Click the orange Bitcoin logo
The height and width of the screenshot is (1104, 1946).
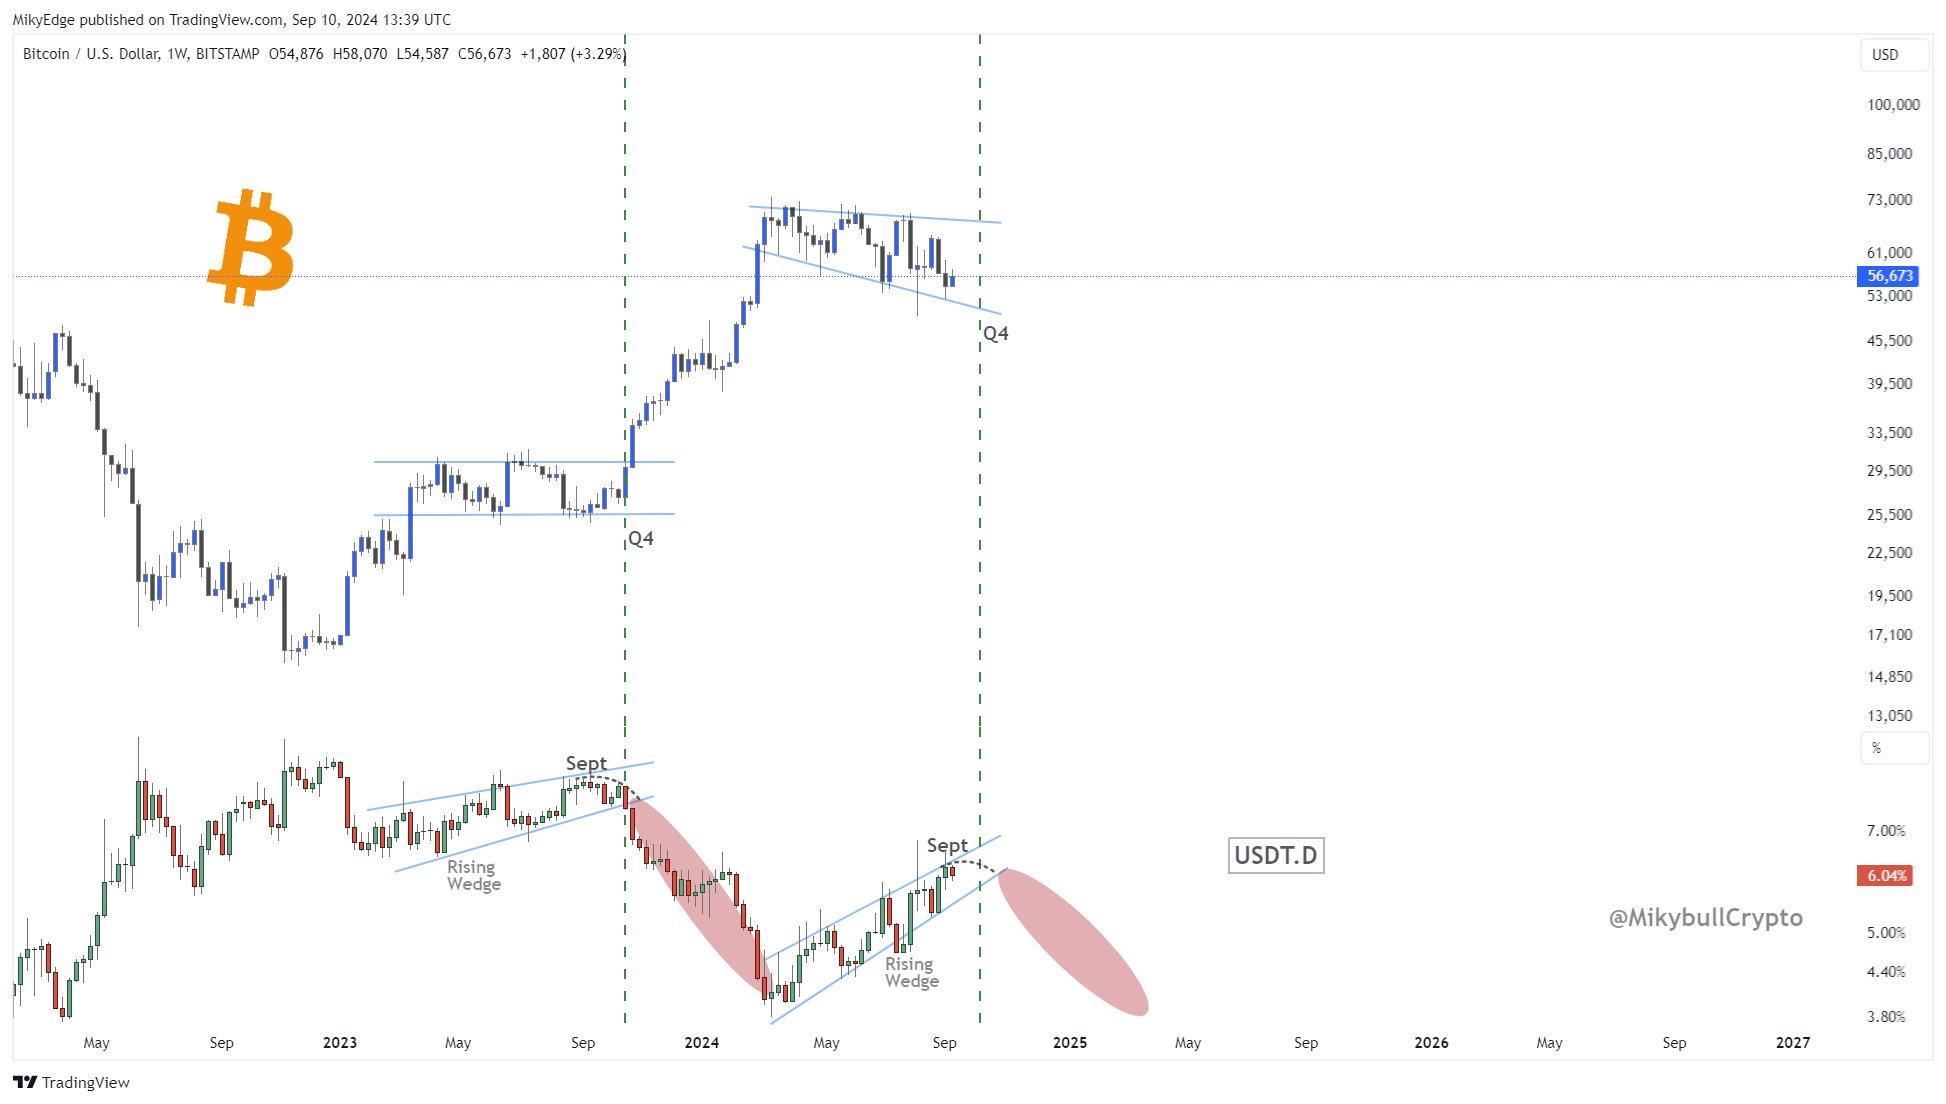tap(251, 246)
